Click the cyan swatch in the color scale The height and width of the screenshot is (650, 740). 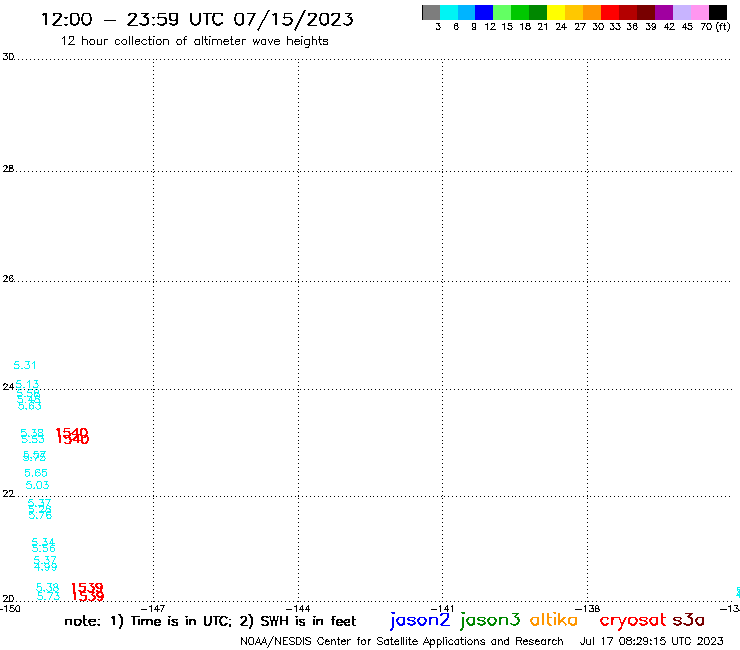point(449,12)
